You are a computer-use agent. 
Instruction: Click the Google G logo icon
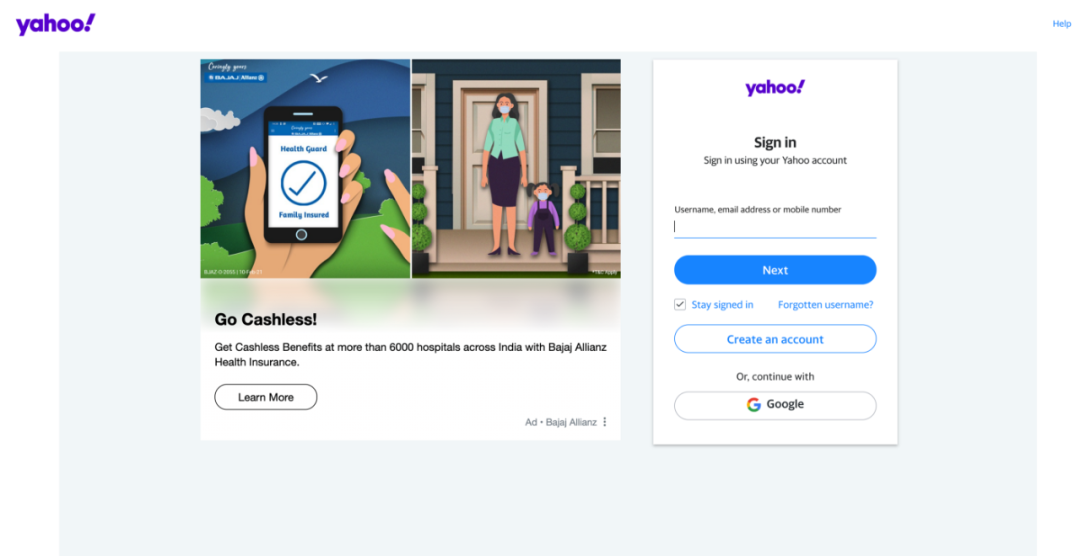[754, 405]
